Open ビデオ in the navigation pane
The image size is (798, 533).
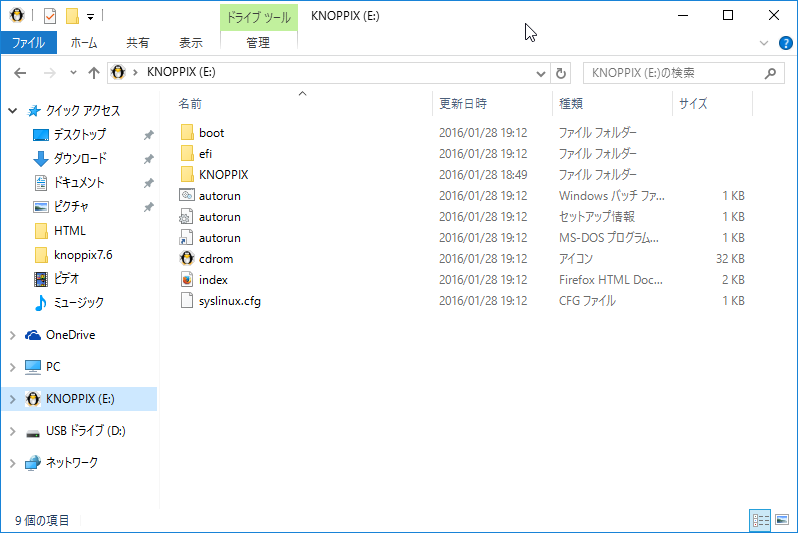67,278
